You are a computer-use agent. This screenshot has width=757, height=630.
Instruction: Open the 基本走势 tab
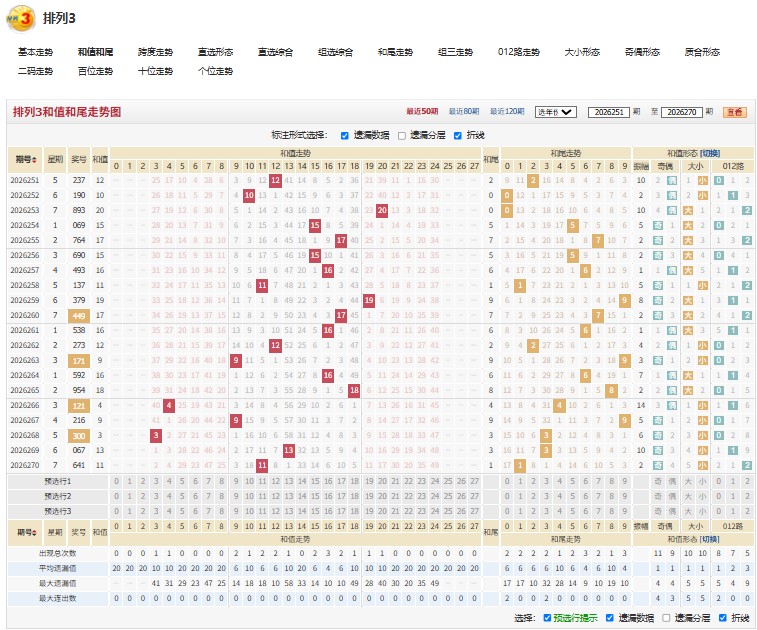coord(35,52)
